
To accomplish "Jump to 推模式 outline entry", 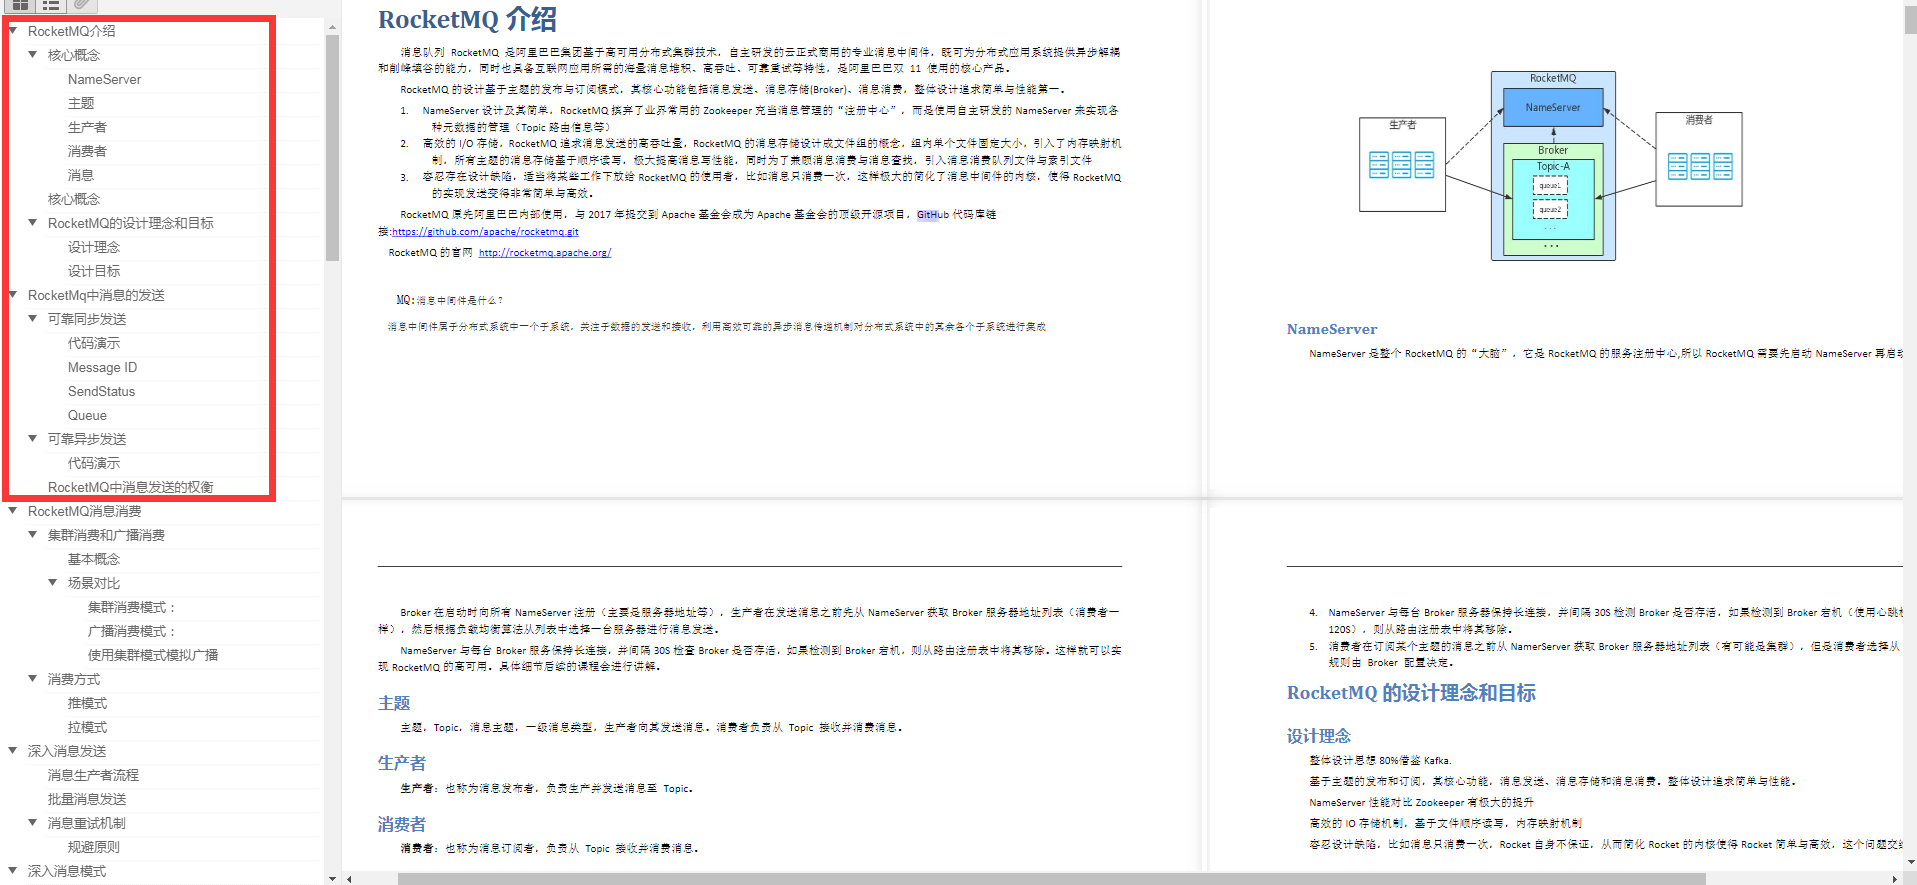I will [87, 703].
